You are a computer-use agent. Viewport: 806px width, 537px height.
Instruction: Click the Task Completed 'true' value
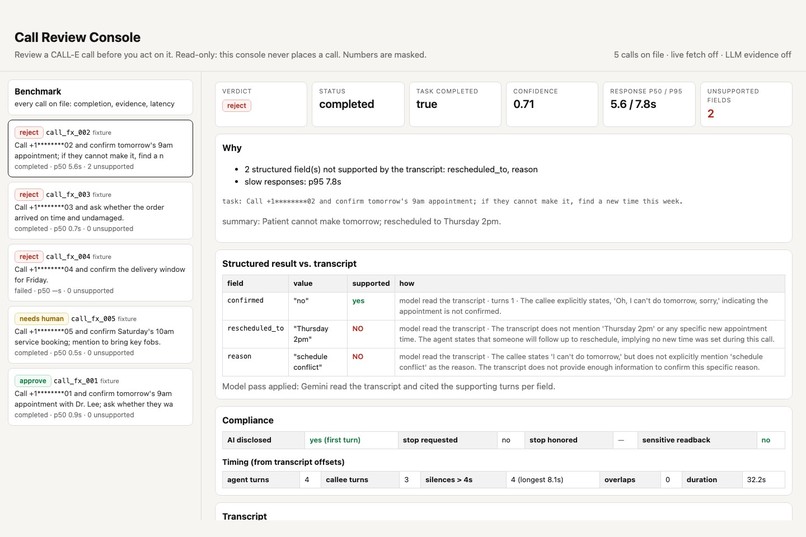(427, 104)
